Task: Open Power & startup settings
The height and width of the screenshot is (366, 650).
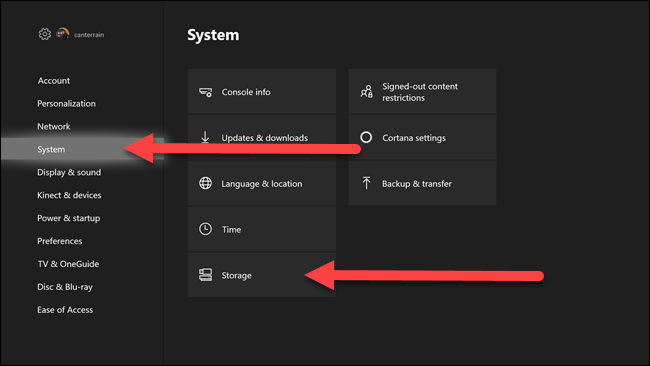Action: [68, 218]
